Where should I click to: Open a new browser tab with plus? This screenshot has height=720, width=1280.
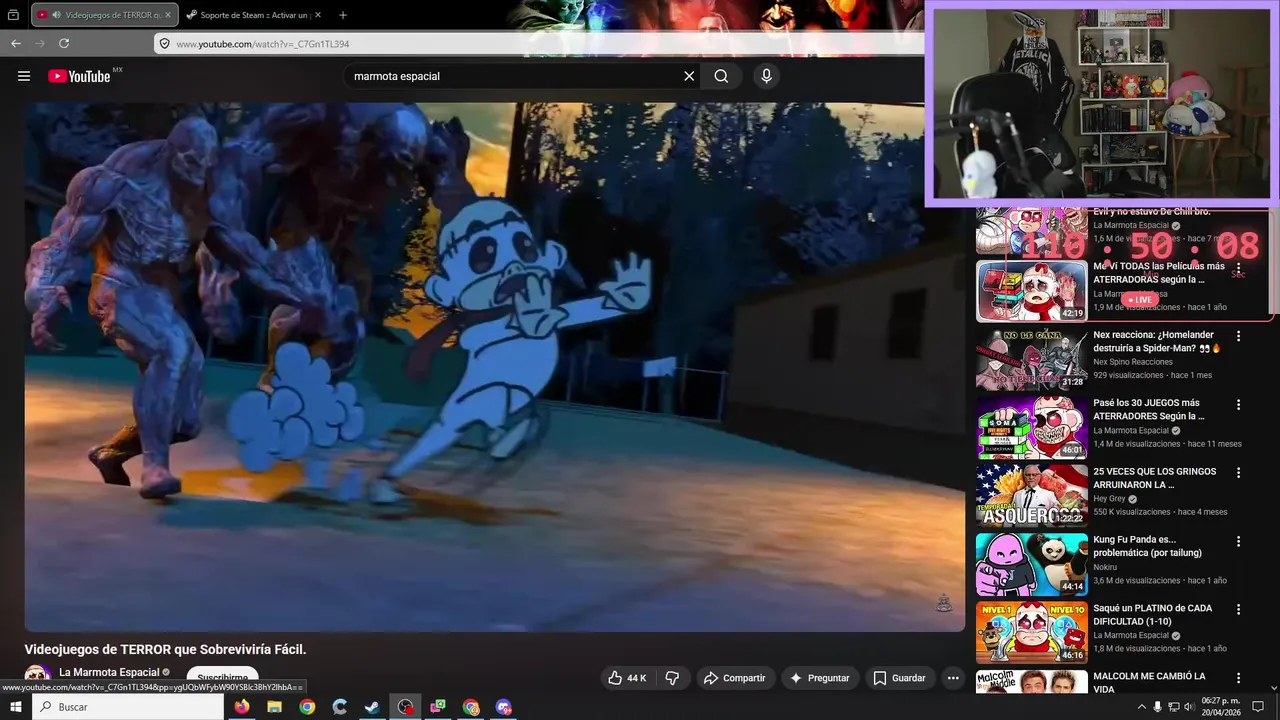[343, 15]
